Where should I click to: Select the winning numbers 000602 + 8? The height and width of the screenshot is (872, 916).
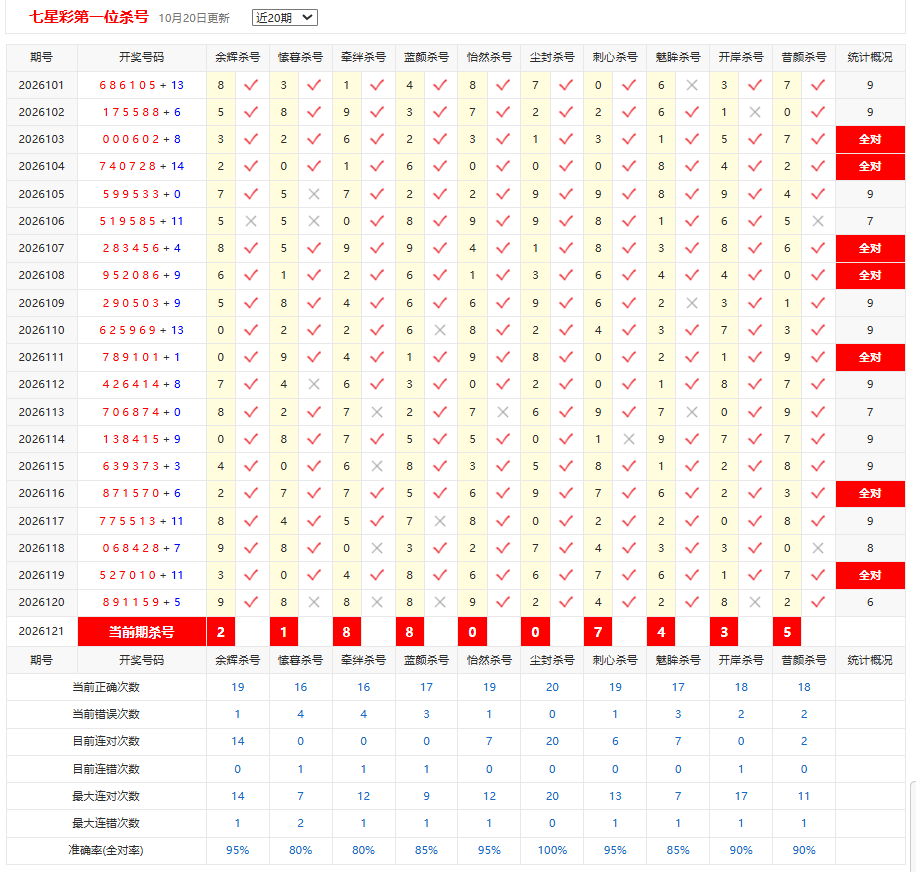click(141, 140)
